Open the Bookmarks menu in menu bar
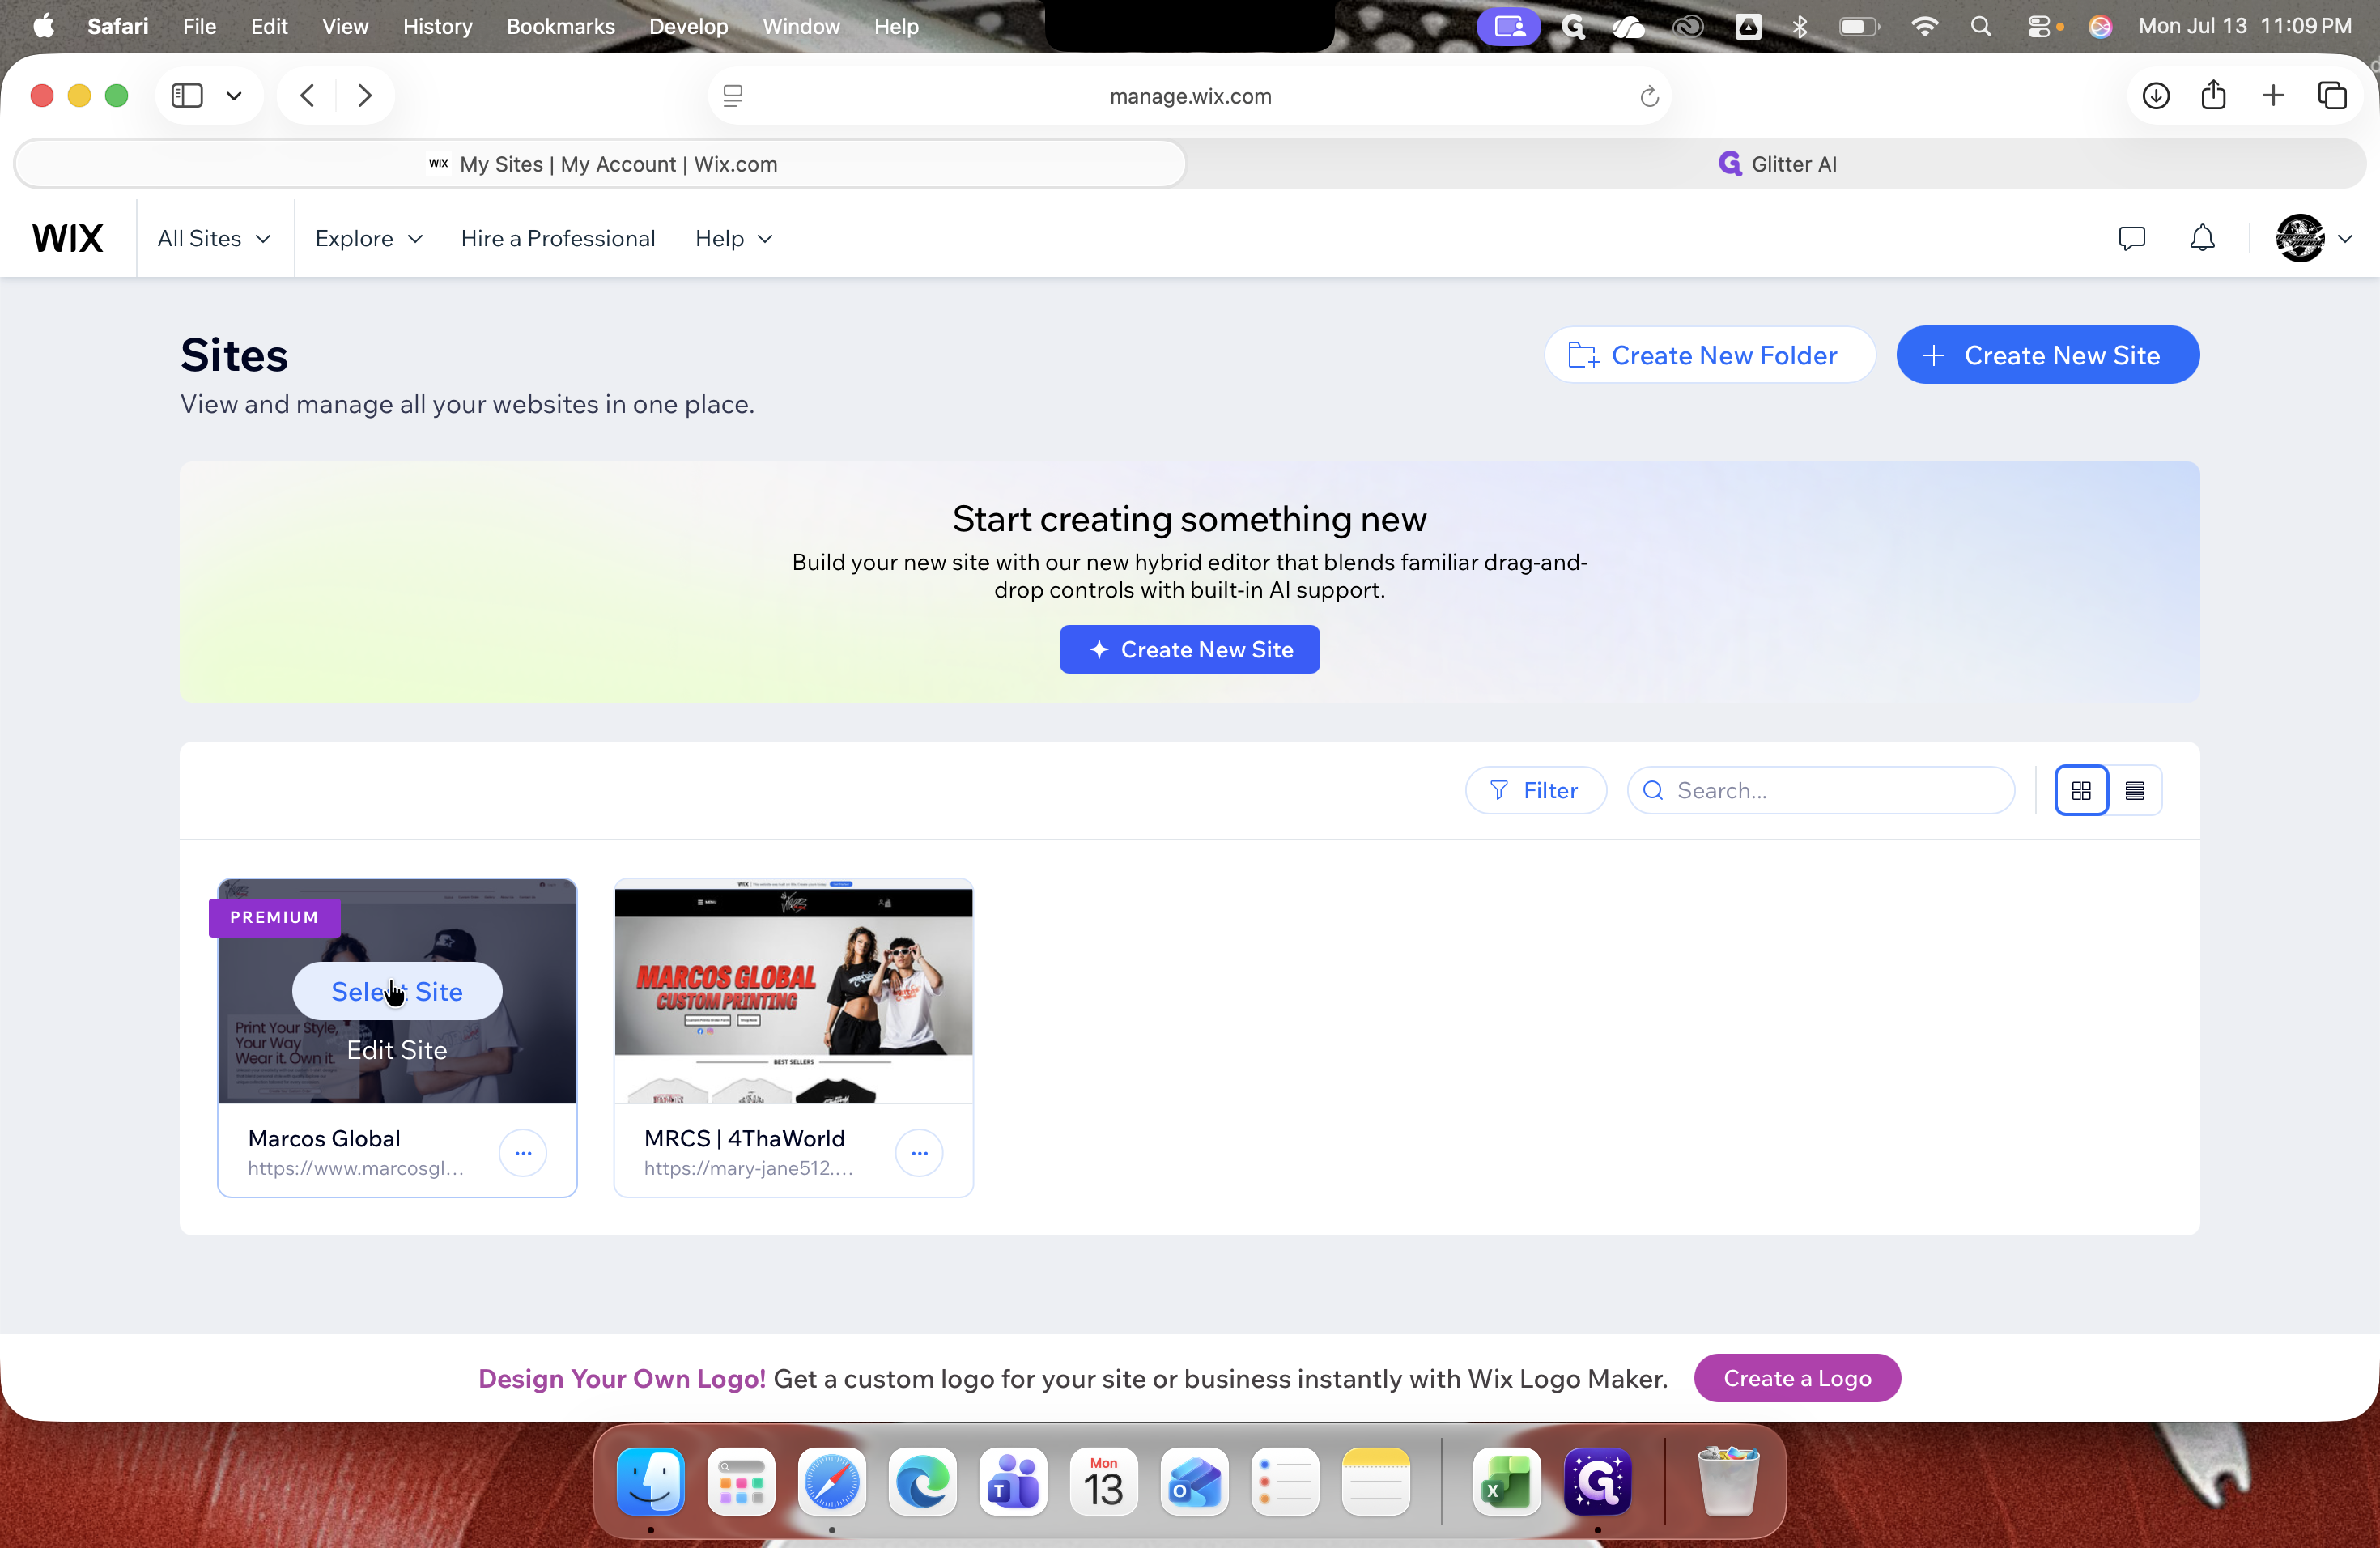Image resolution: width=2380 pixels, height=1548 pixels. (x=560, y=26)
